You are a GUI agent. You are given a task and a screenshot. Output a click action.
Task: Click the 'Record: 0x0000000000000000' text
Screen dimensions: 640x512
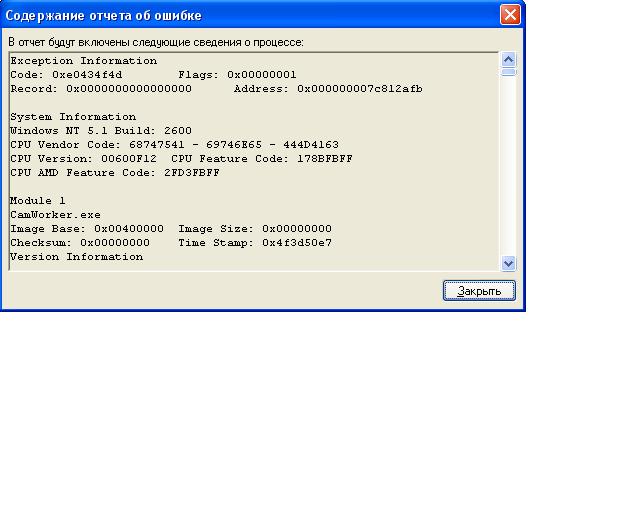pyautogui.click(x=101, y=89)
